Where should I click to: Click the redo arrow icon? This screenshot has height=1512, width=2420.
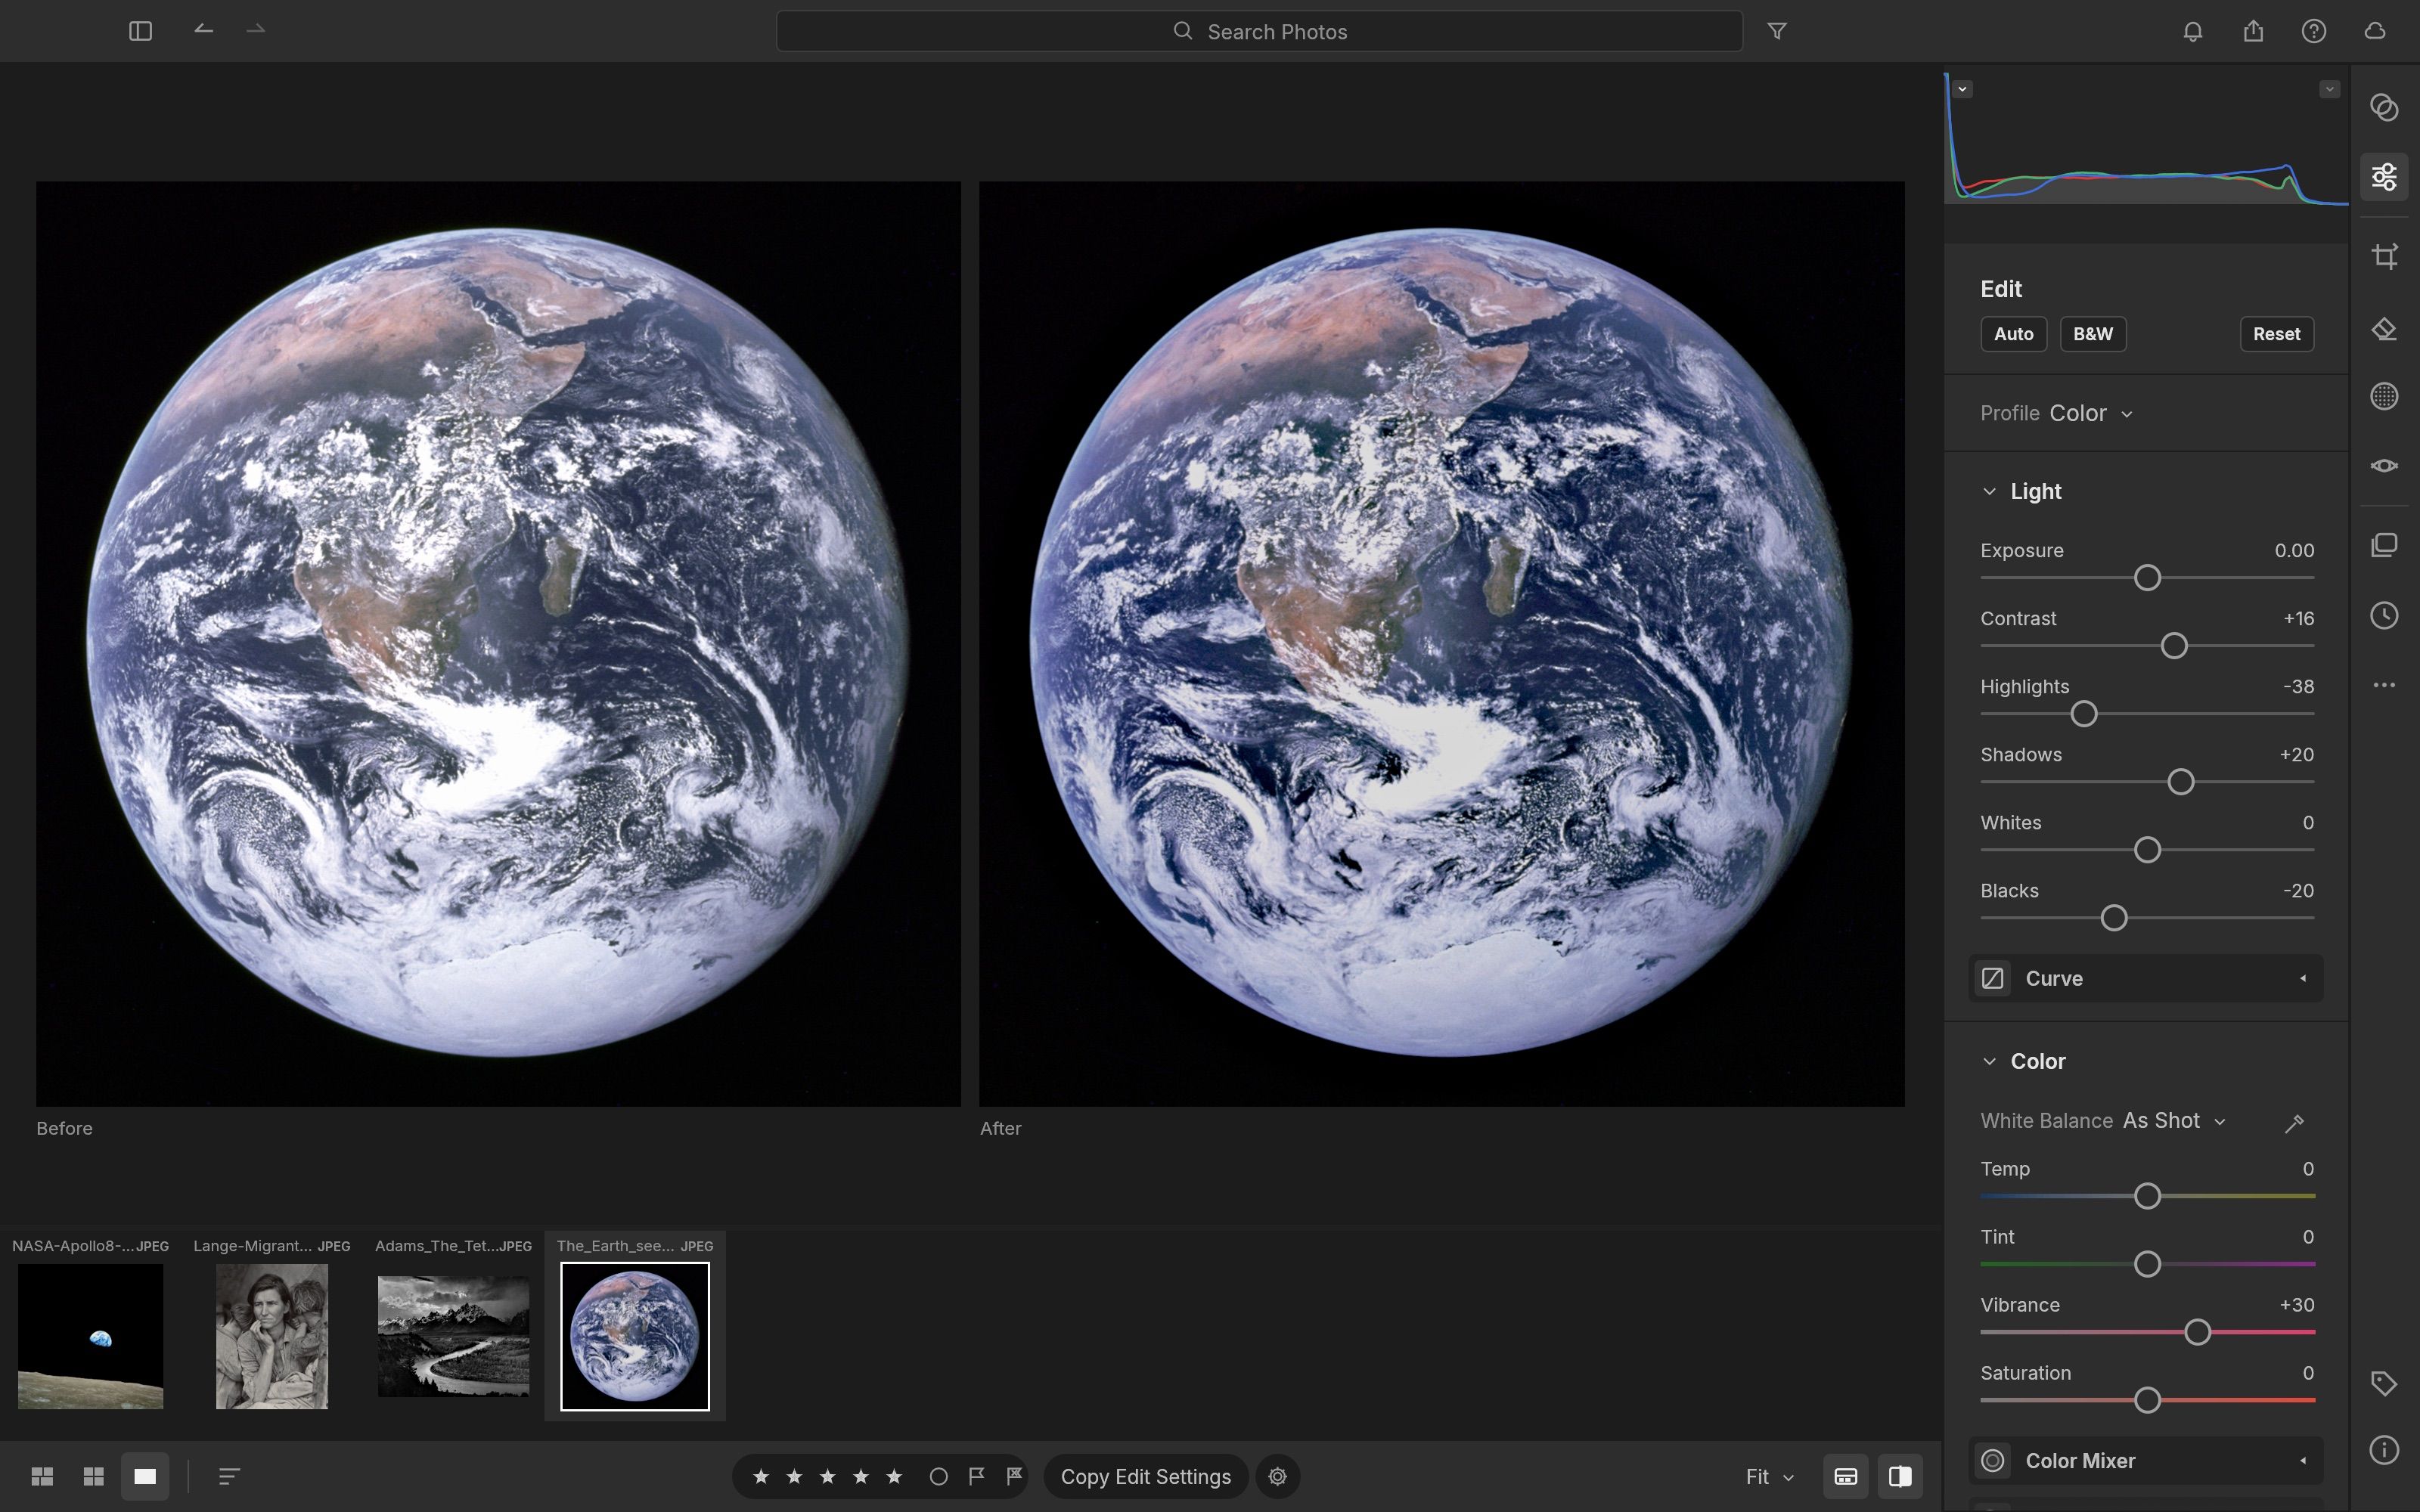pos(256,30)
